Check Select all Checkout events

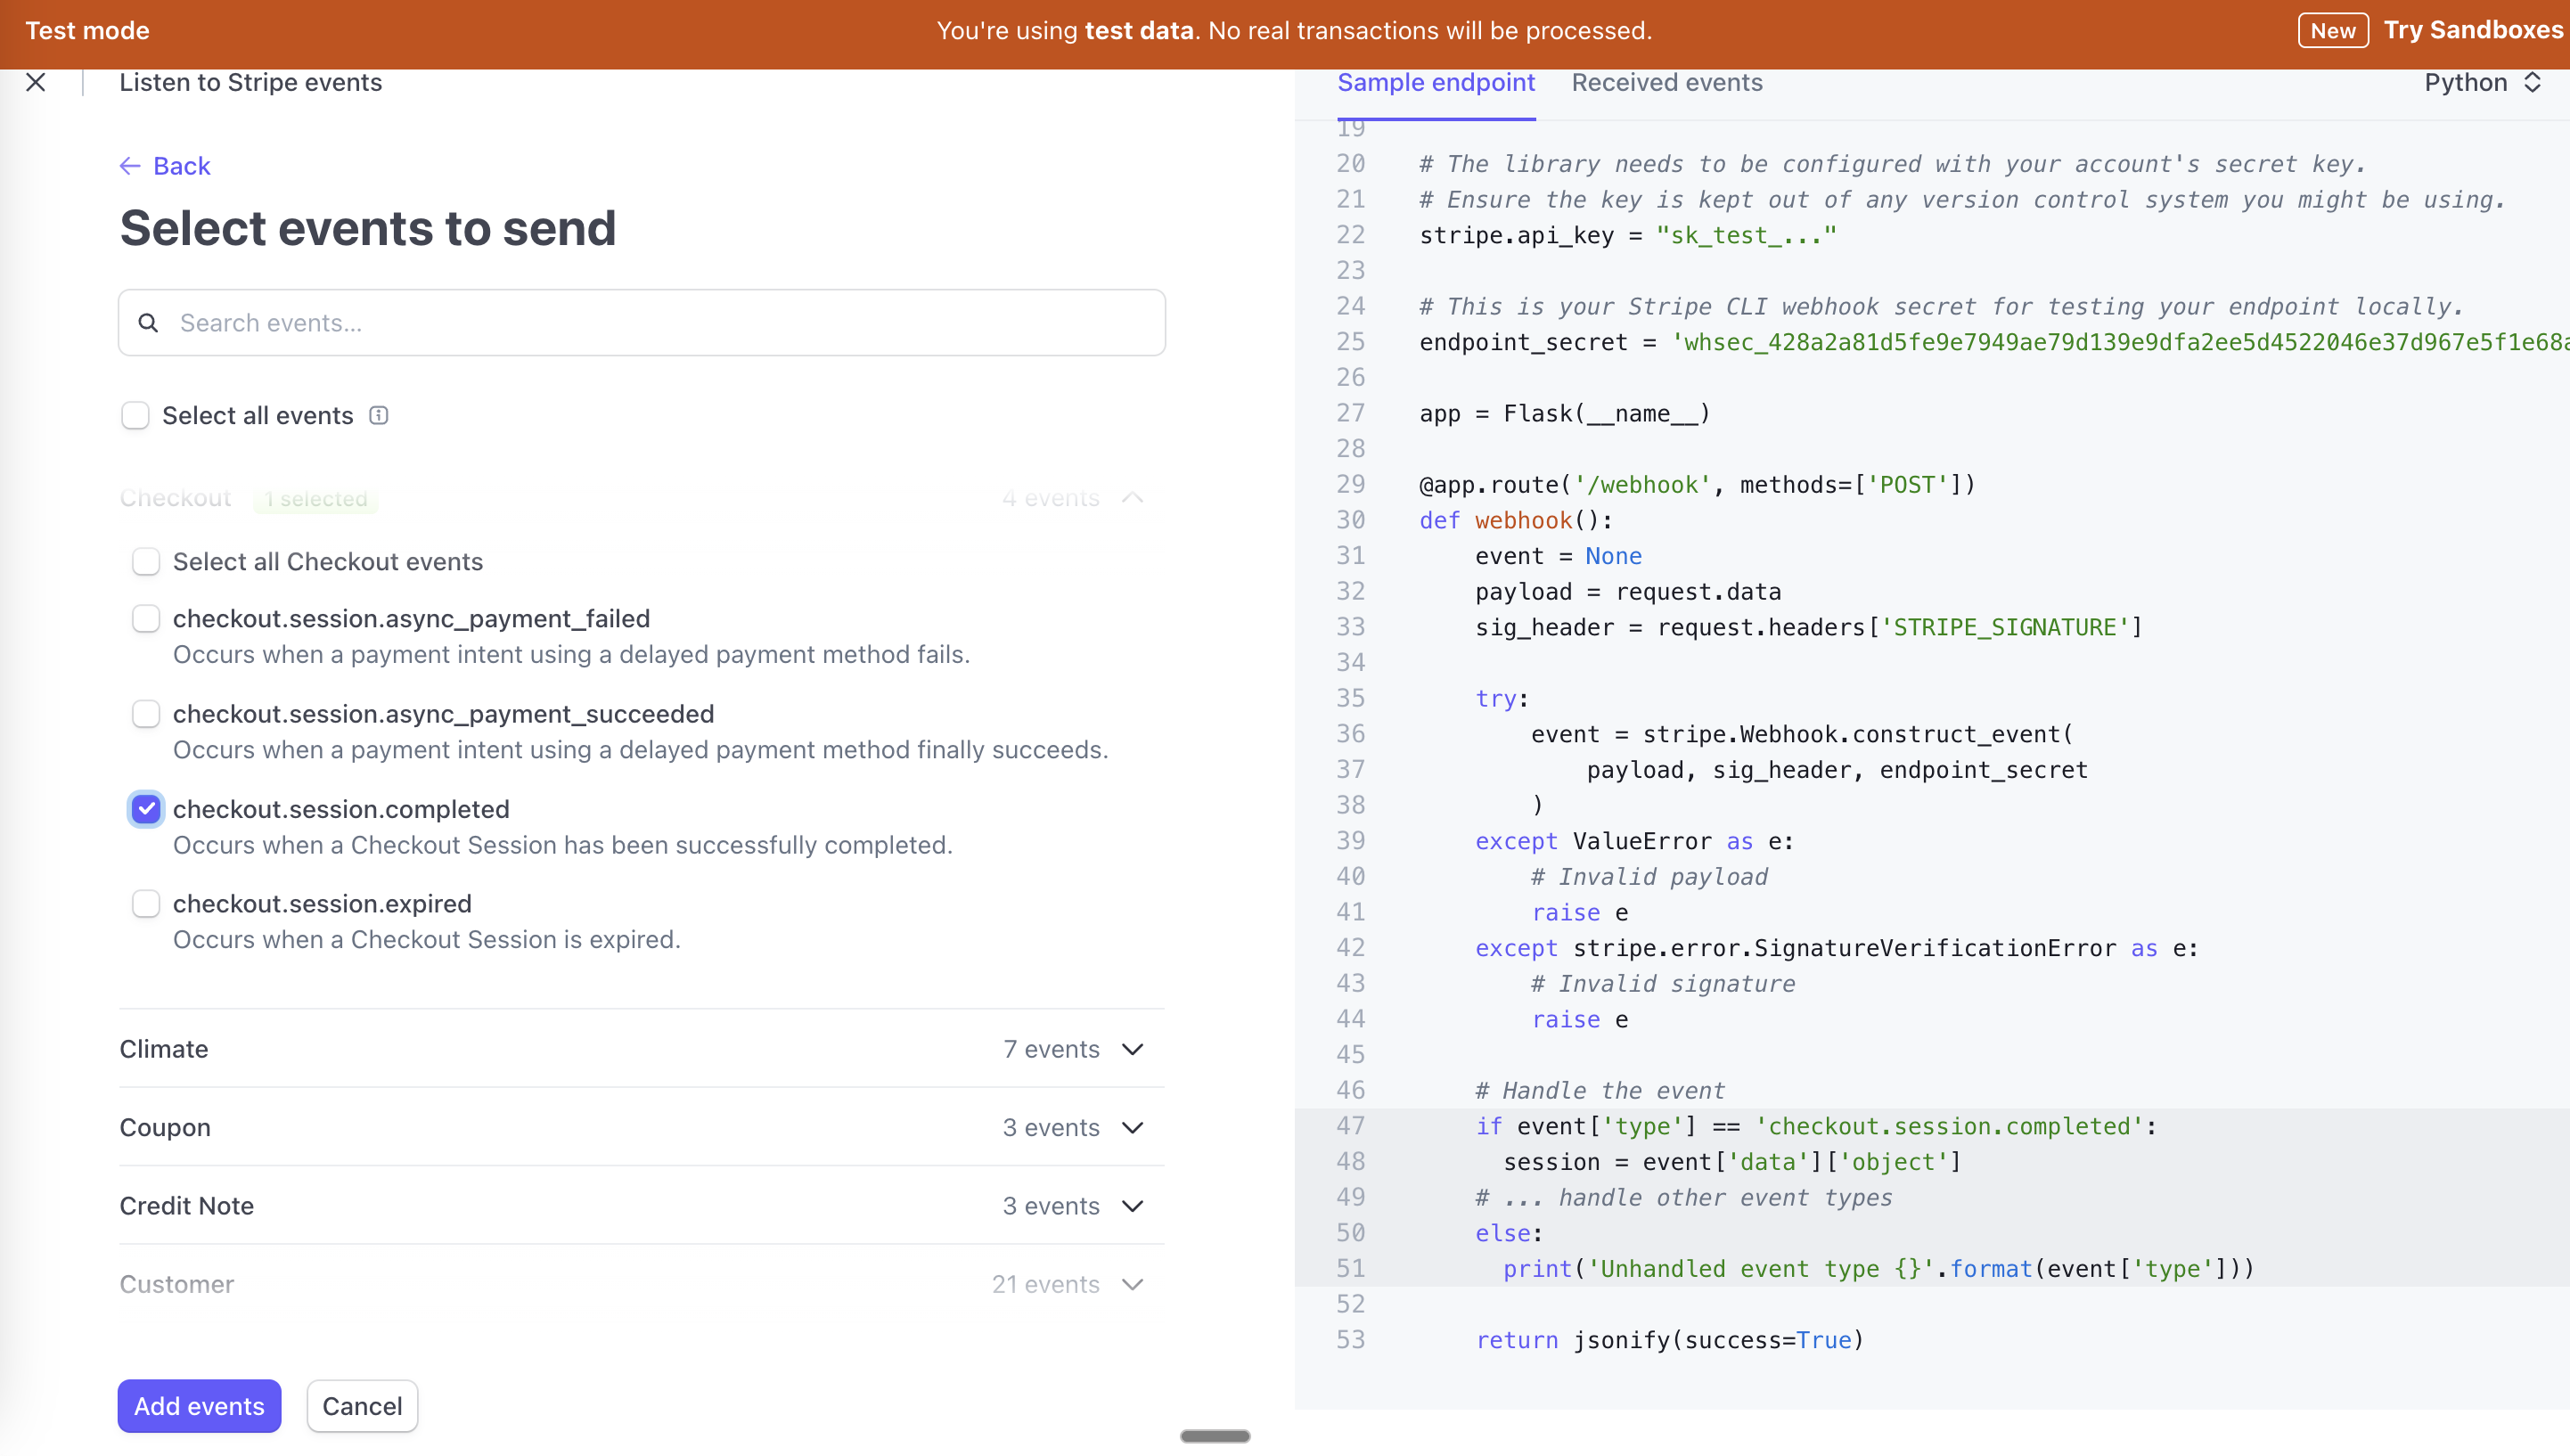point(146,562)
